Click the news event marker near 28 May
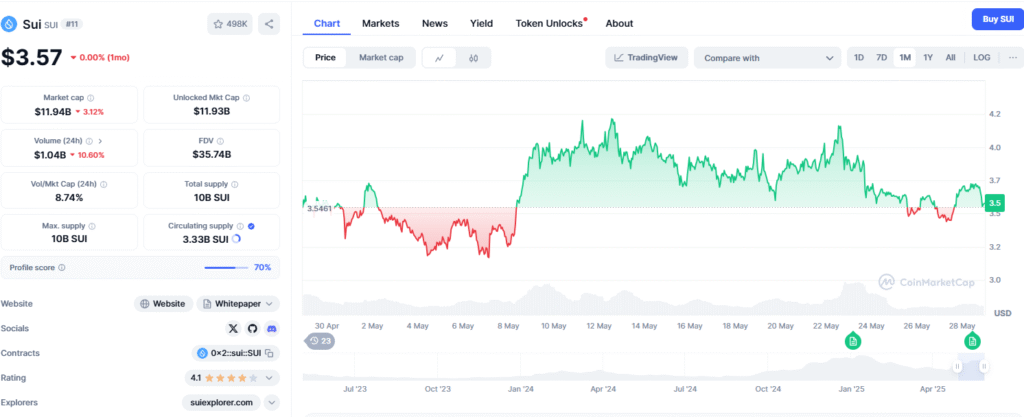The image size is (1024, 417). [x=972, y=341]
